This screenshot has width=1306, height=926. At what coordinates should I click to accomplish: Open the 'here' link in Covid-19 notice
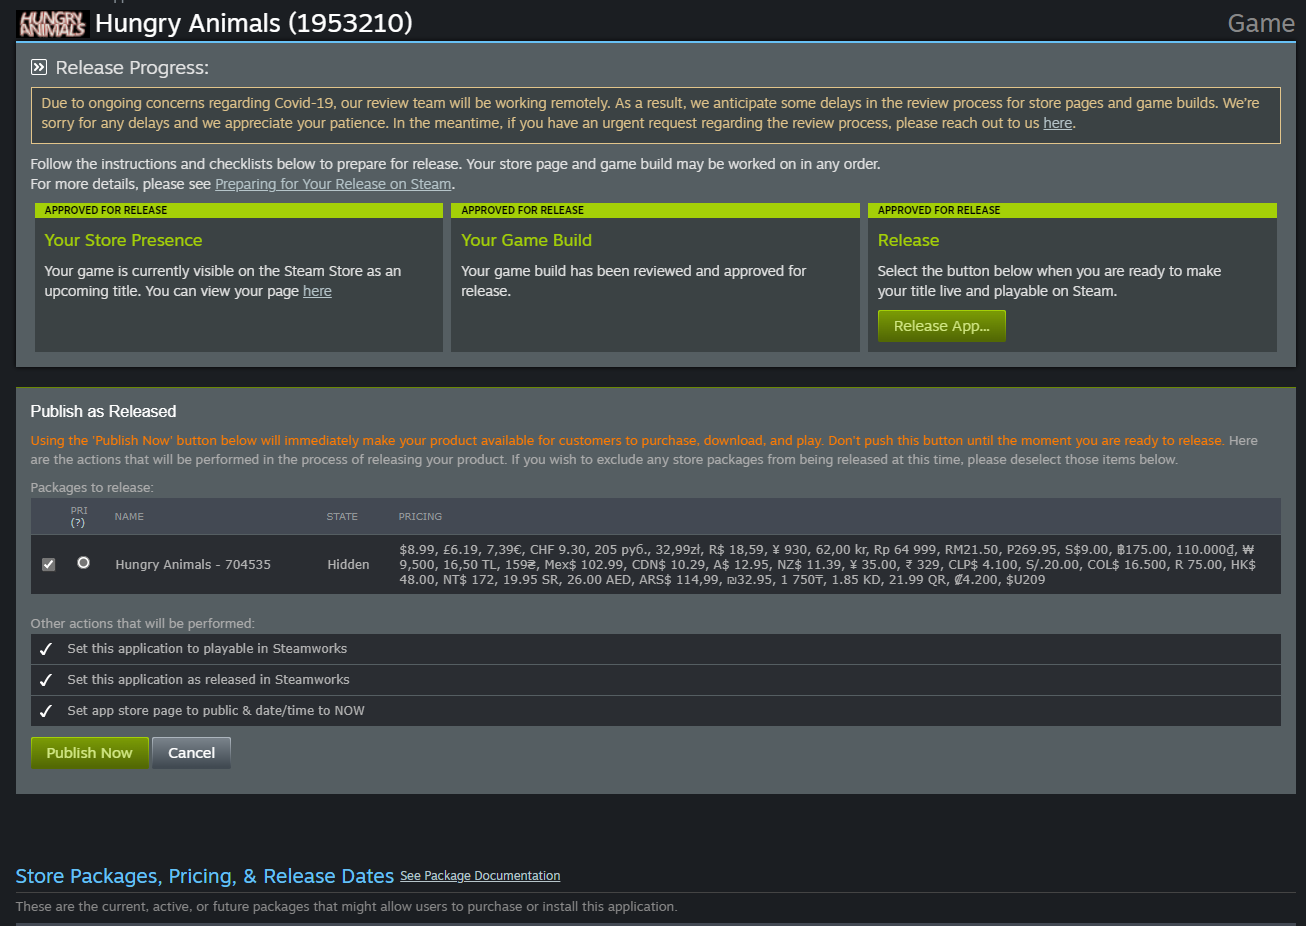1057,123
